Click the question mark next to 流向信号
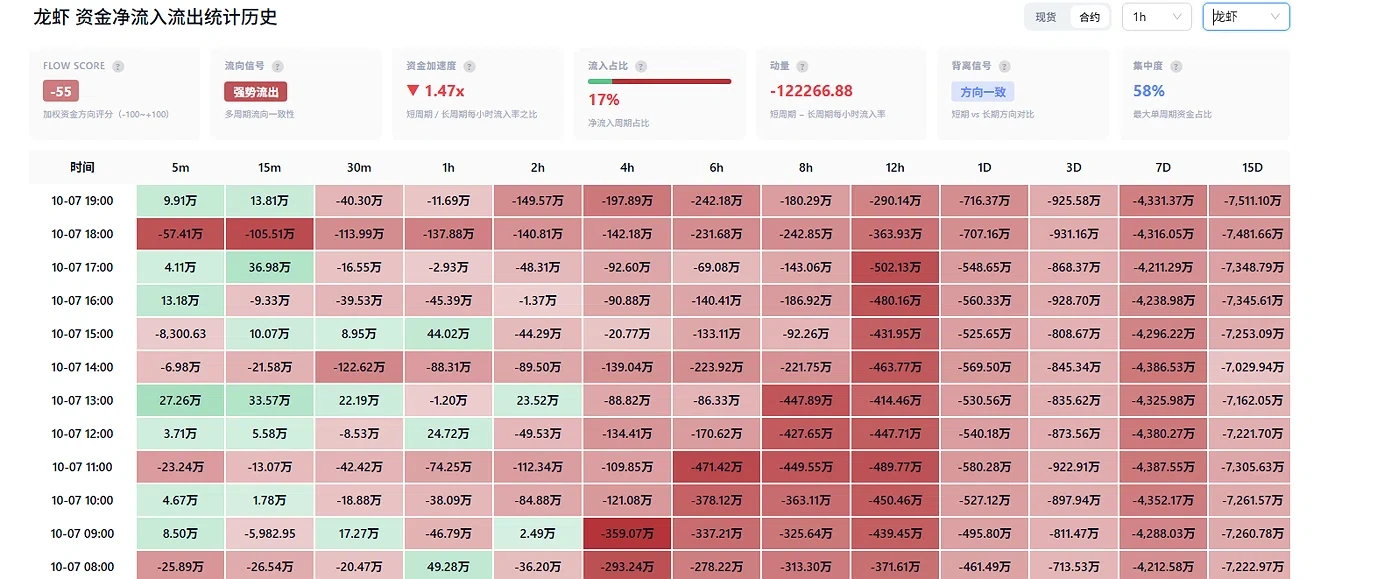Viewport: 1377px width, 579px height. point(277,66)
